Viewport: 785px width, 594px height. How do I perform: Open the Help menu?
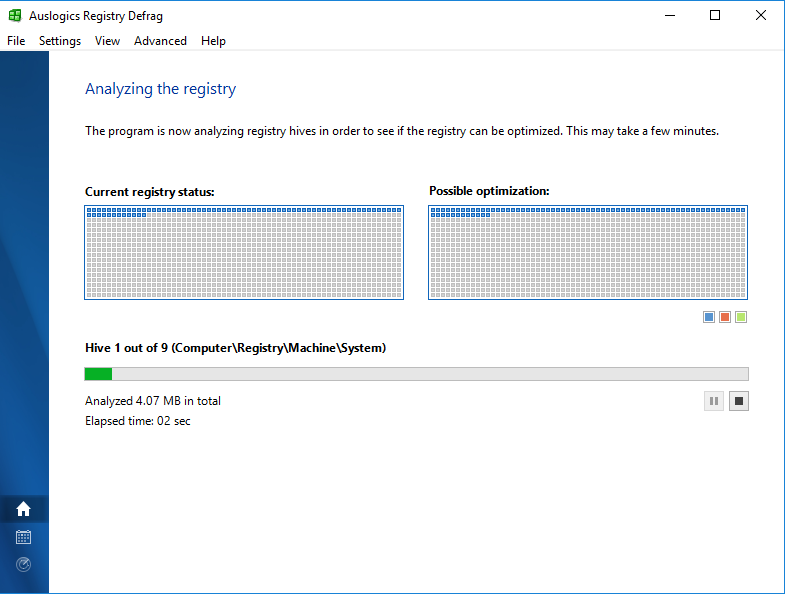pyautogui.click(x=213, y=41)
